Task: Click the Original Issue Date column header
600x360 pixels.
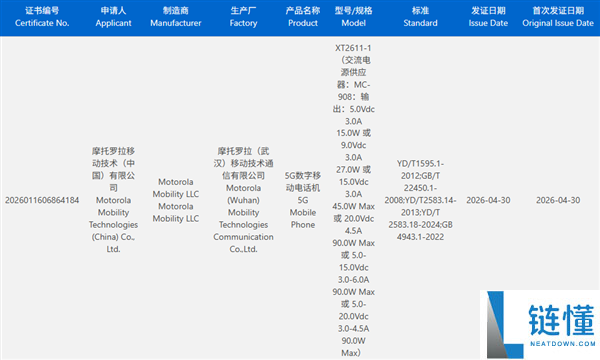Action: [558, 17]
